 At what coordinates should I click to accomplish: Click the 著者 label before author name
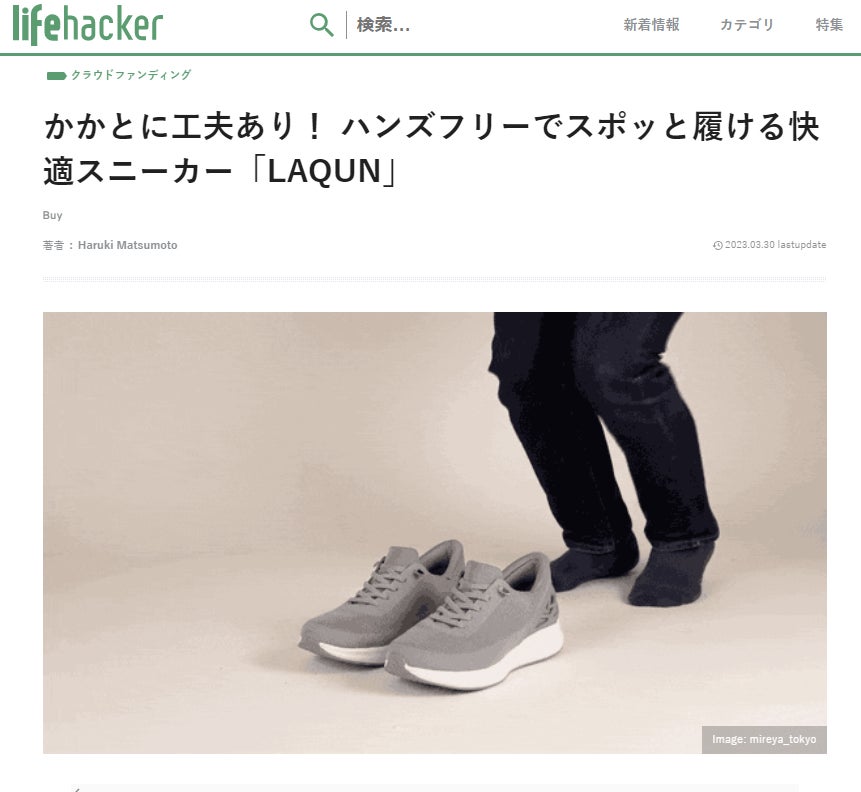click(53, 246)
